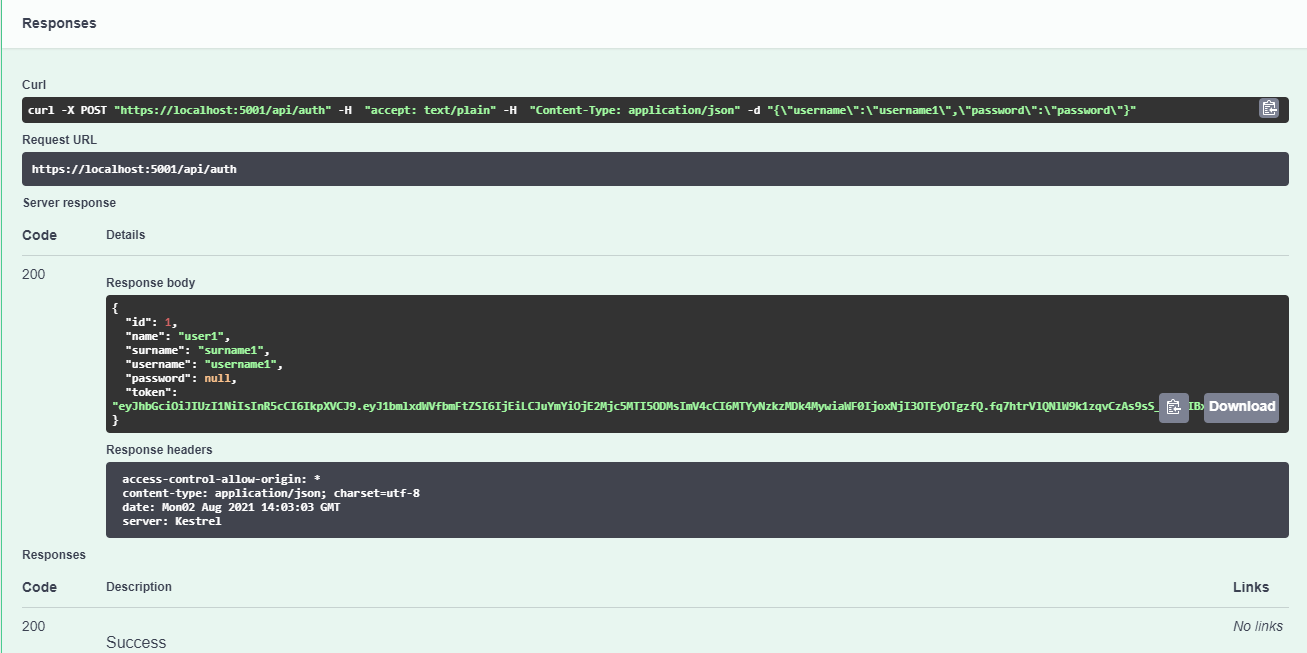Click the 200 code next to Success
The height and width of the screenshot is (653, 1307).
tap(33, 626)
